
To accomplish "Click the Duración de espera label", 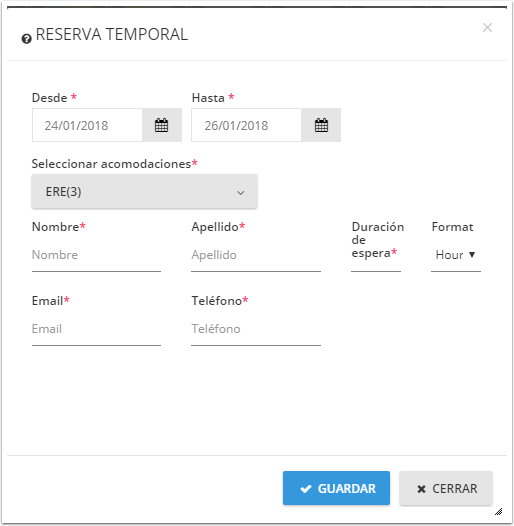I will pos(377,240).
